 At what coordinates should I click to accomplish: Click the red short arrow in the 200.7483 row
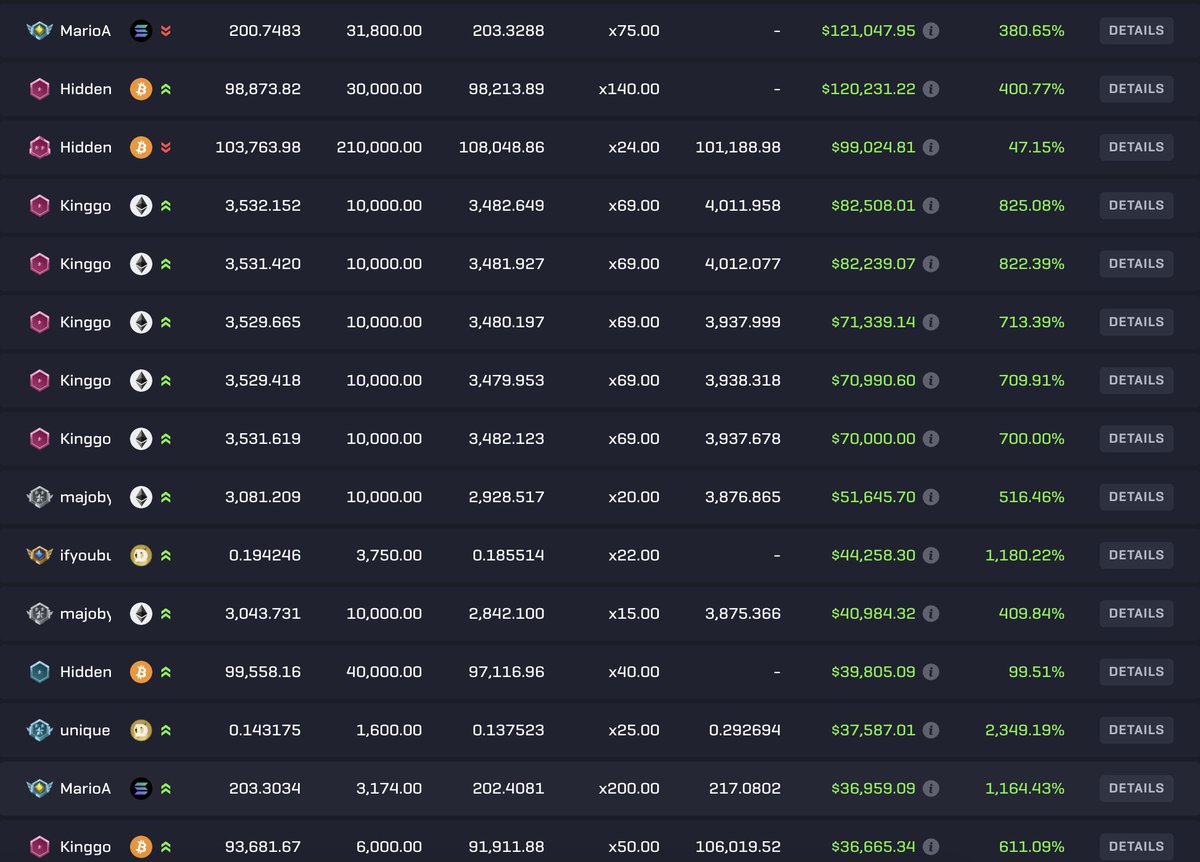coord(166,31)
